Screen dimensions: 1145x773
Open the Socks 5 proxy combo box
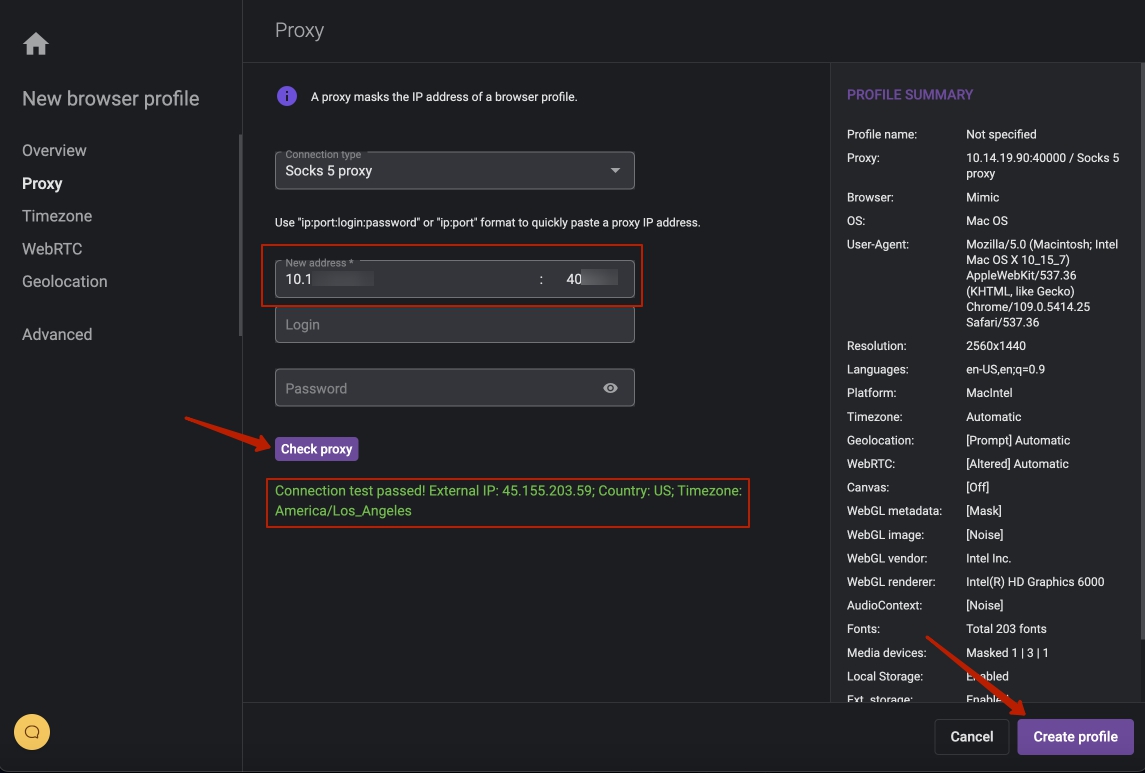coord(440,171)
